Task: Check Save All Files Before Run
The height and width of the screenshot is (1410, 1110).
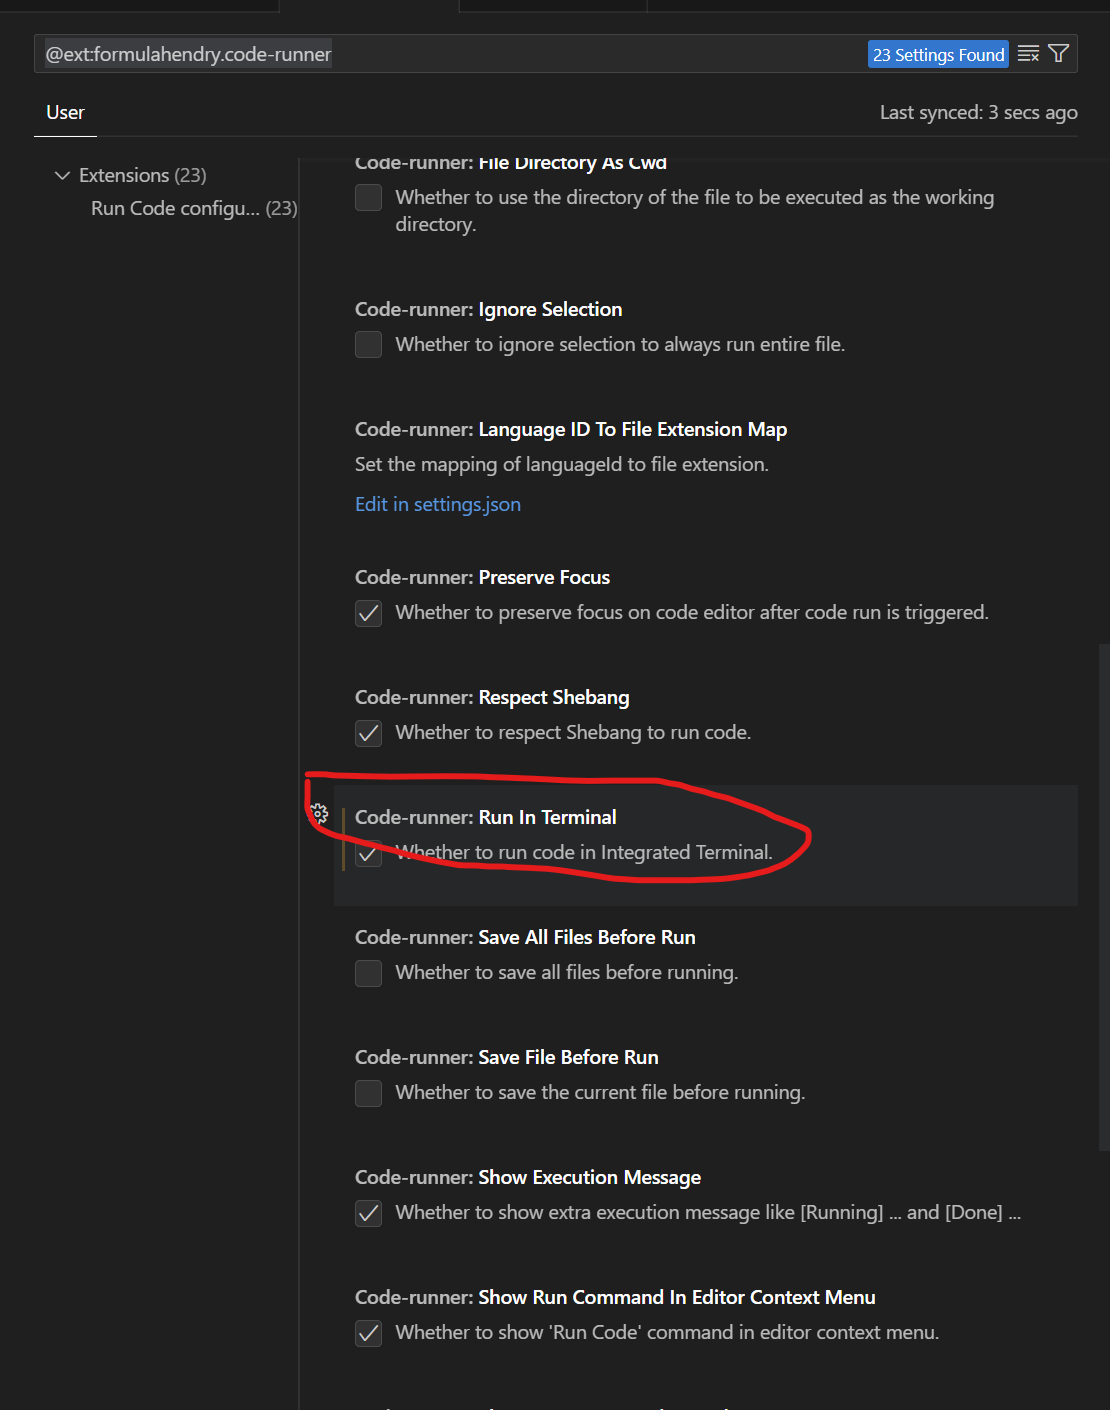Action: coord(369,973)
